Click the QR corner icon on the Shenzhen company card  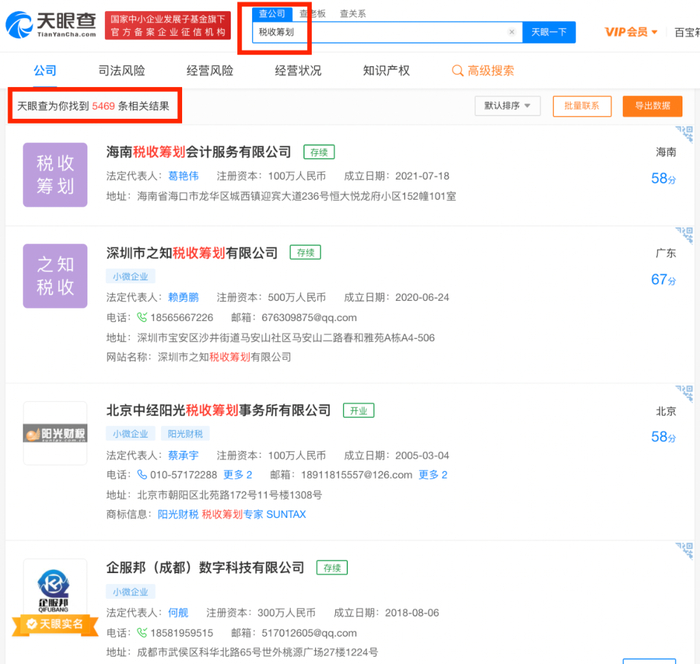[684, 235]
